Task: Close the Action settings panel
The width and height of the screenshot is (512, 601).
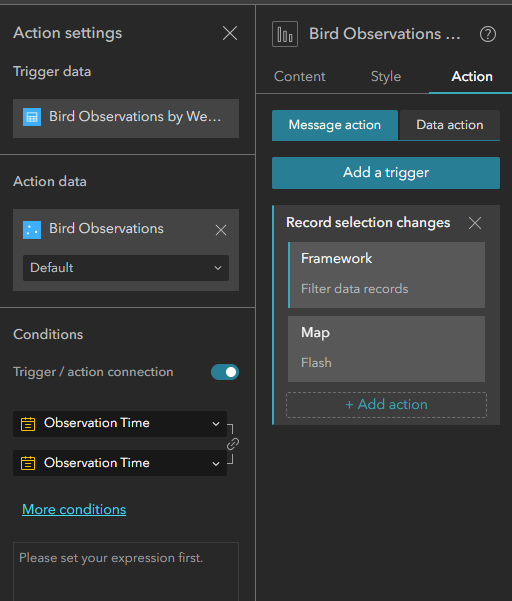Action: [x=230, y=33]
